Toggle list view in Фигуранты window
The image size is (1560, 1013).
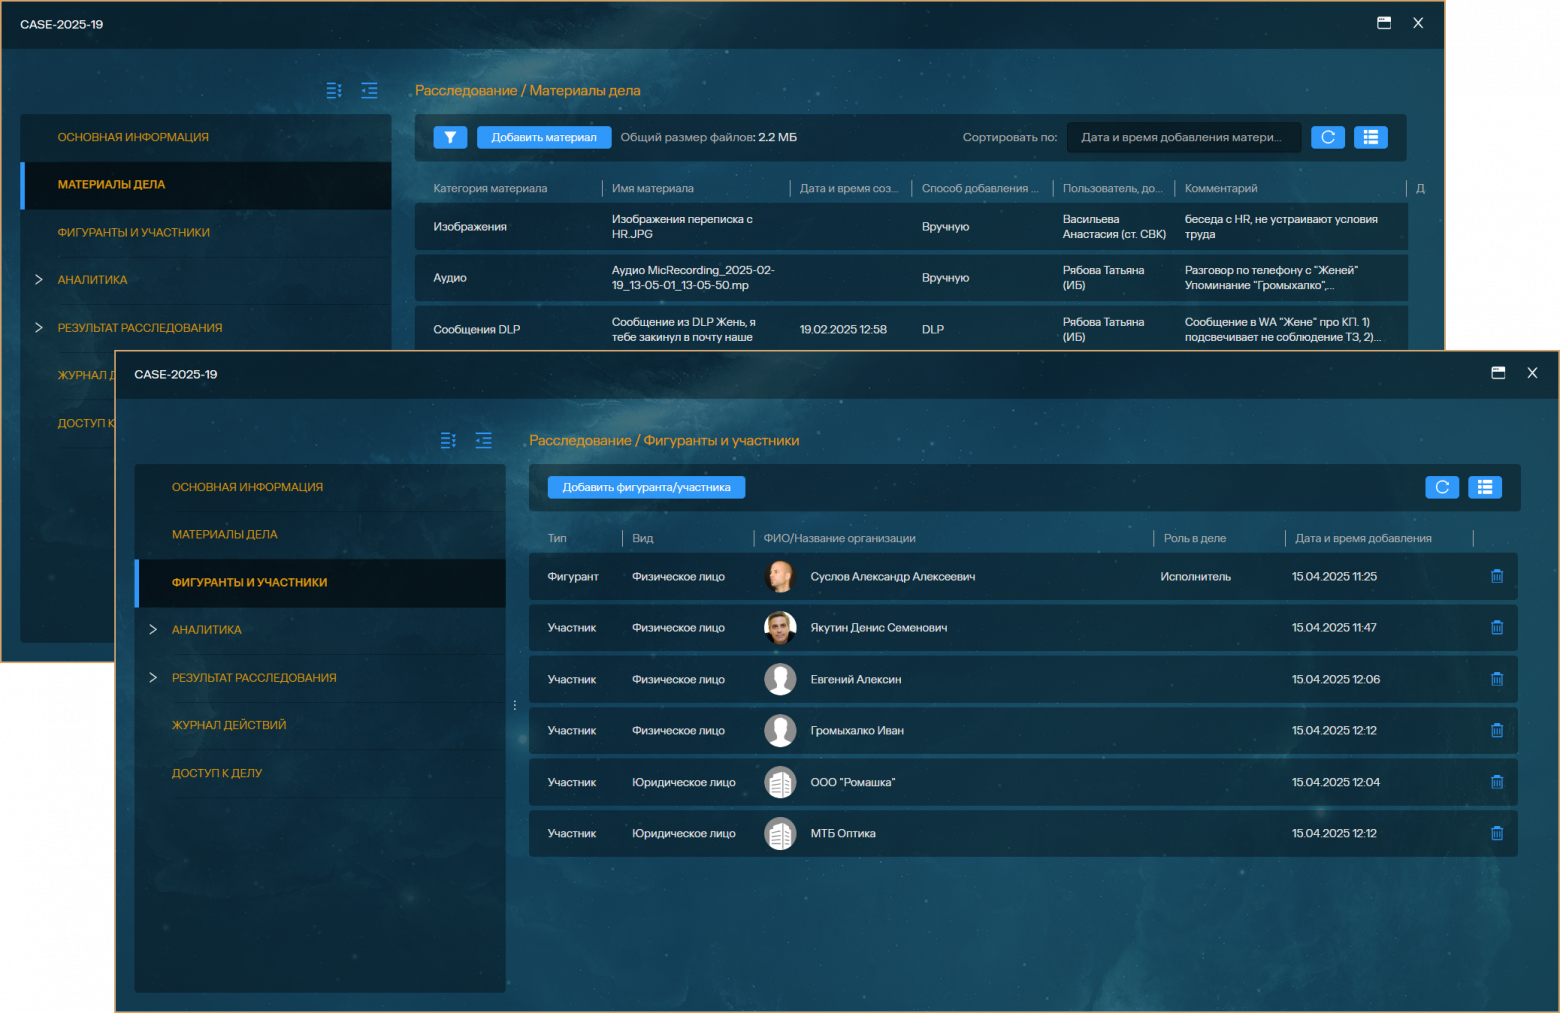[x=1485, y=487]
